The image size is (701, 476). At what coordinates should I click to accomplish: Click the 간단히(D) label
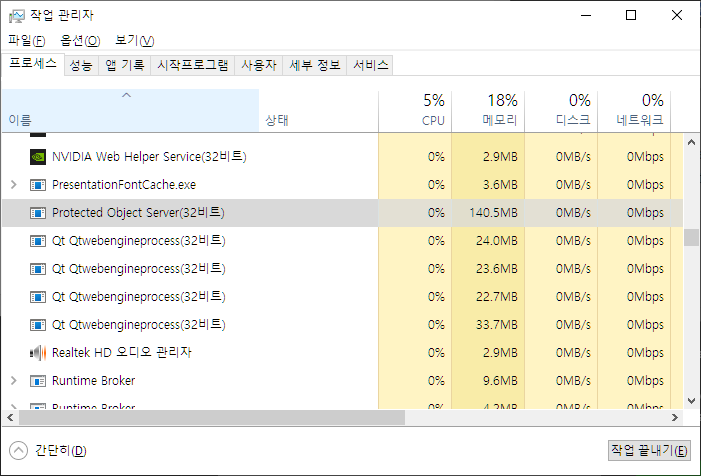[x=61, y=451]
